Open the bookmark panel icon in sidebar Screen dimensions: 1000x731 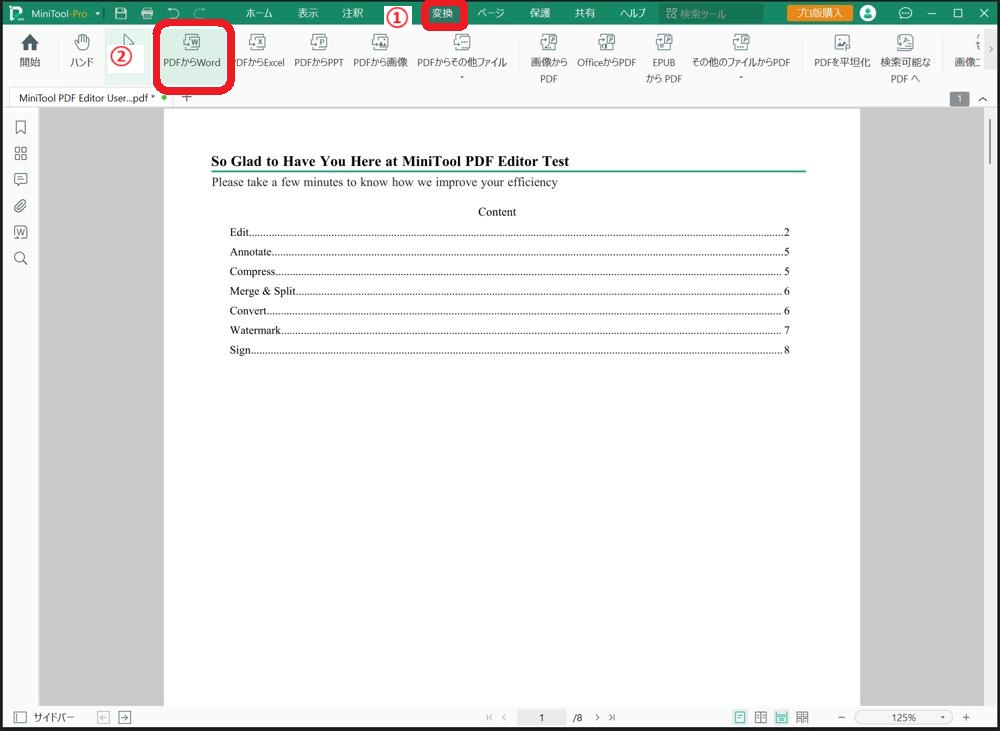pos(20,128)
